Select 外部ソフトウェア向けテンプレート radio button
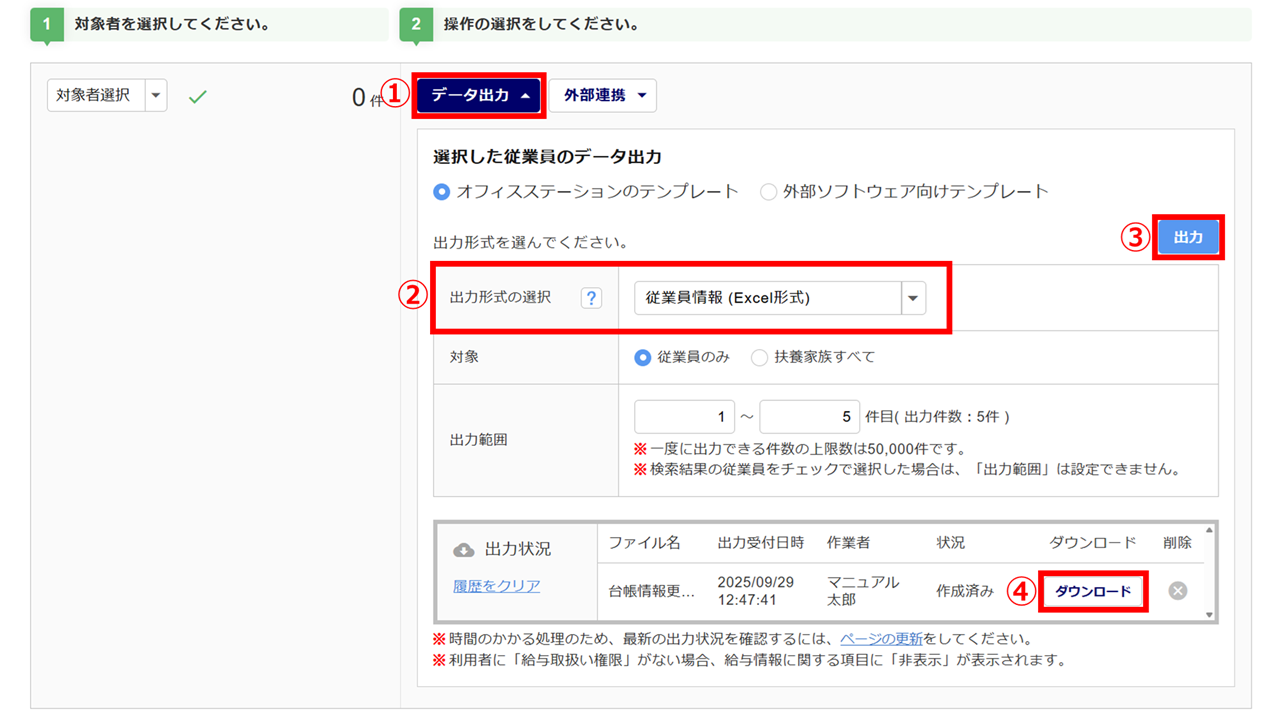 [768, 192]
